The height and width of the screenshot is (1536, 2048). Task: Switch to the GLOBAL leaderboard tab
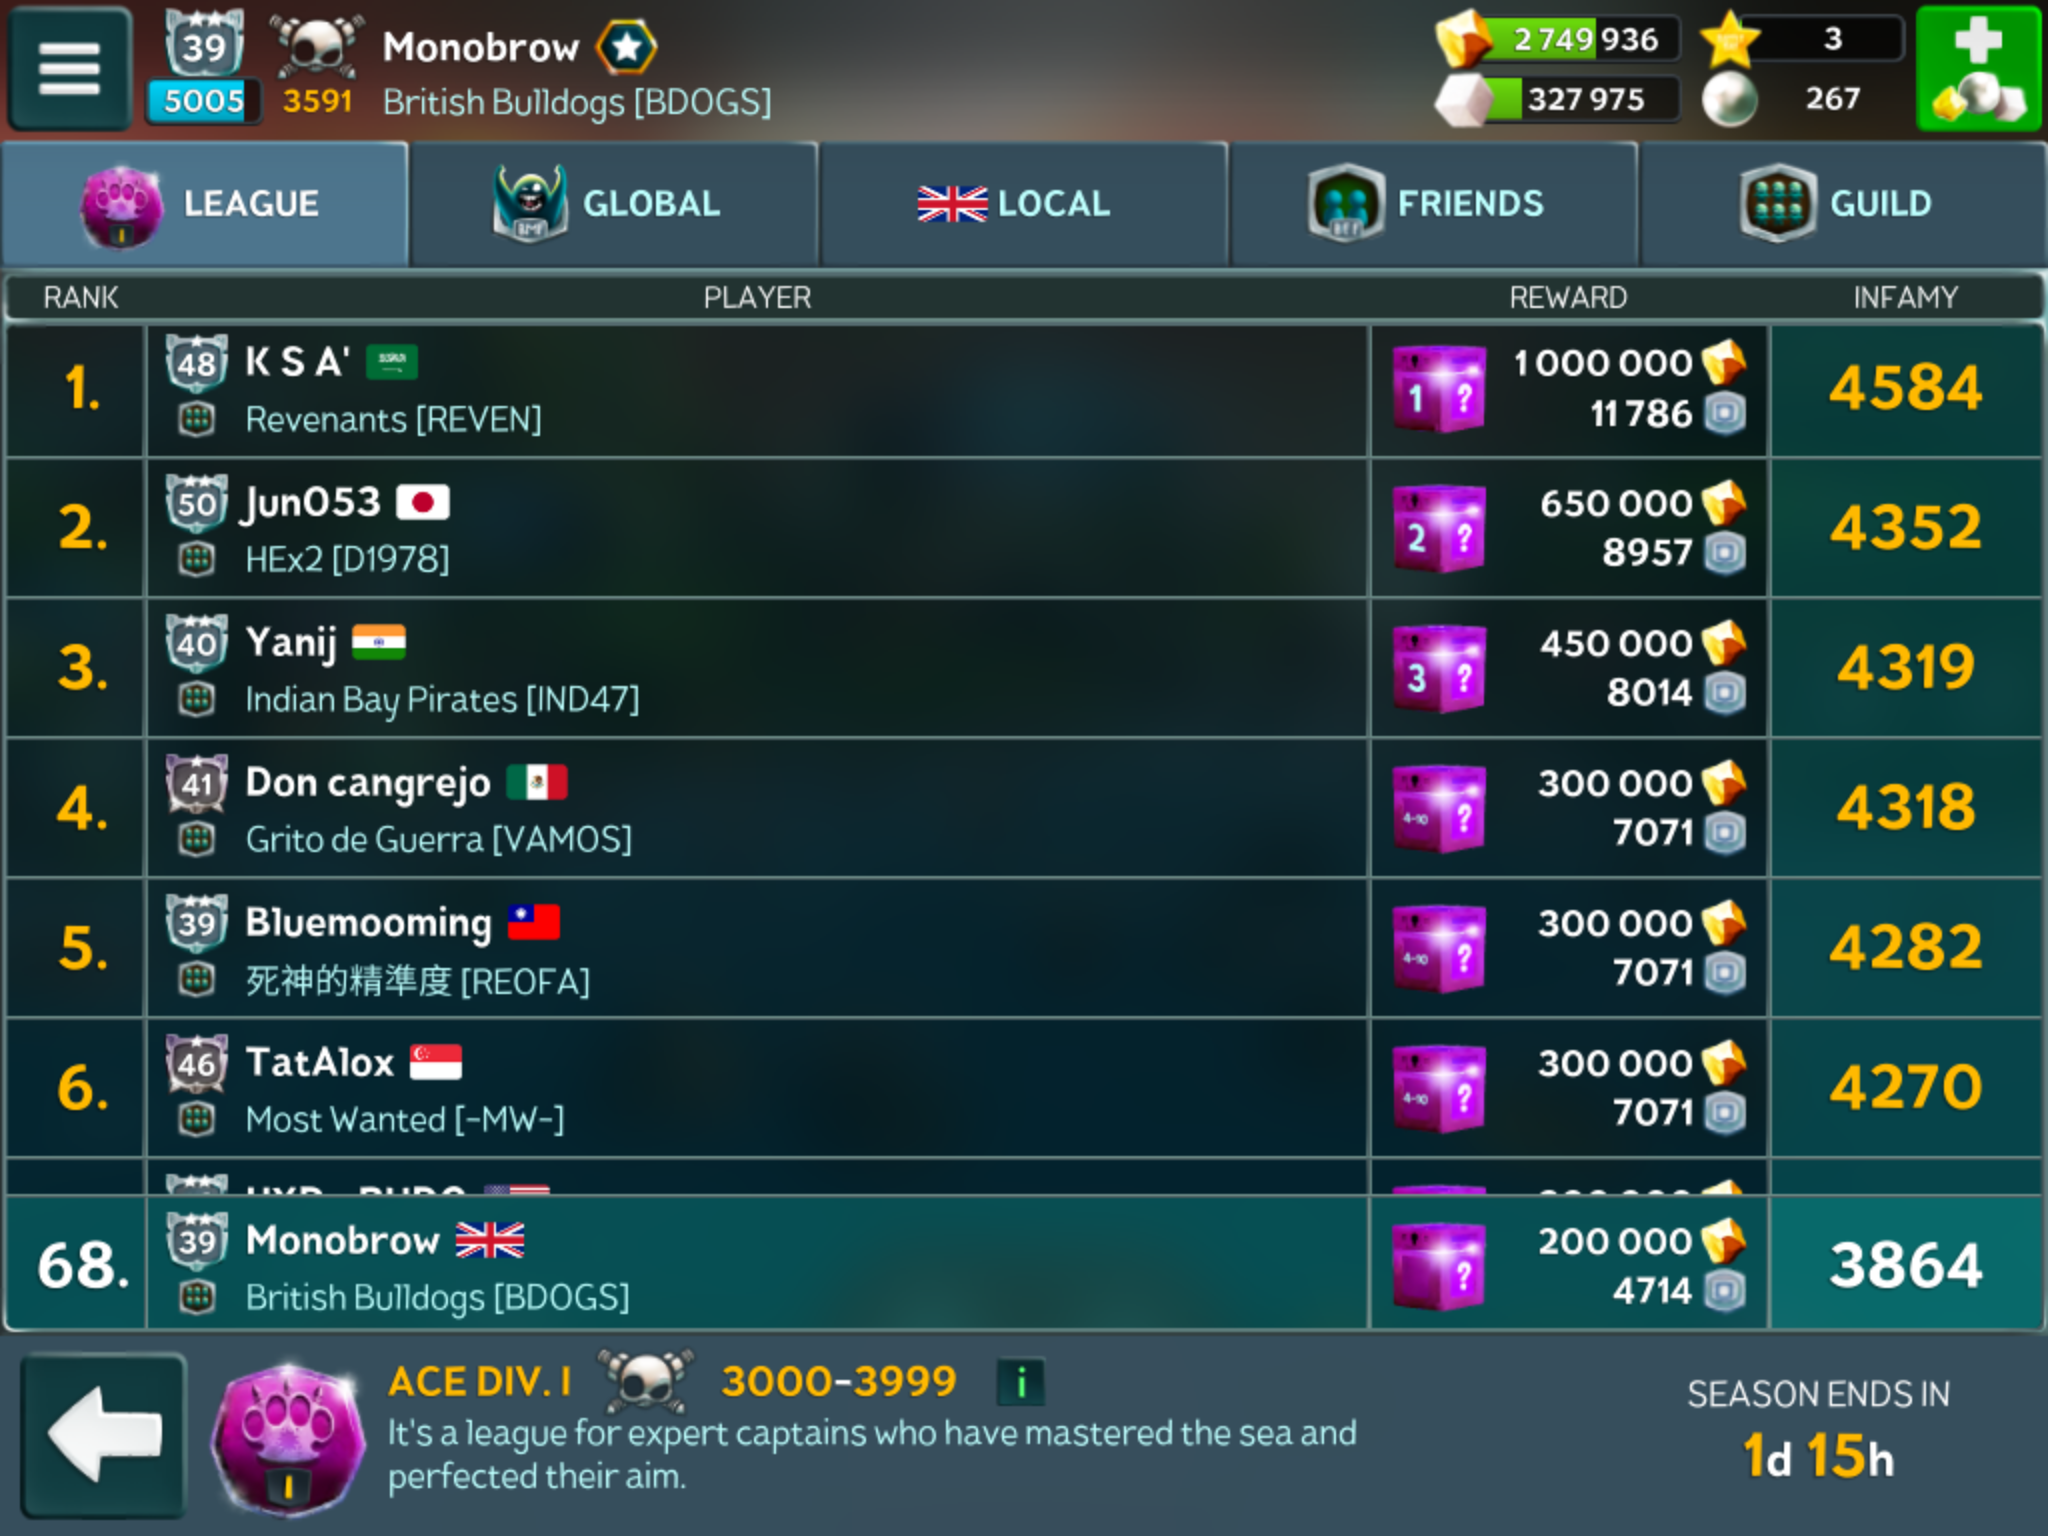(x=614, y=204)
